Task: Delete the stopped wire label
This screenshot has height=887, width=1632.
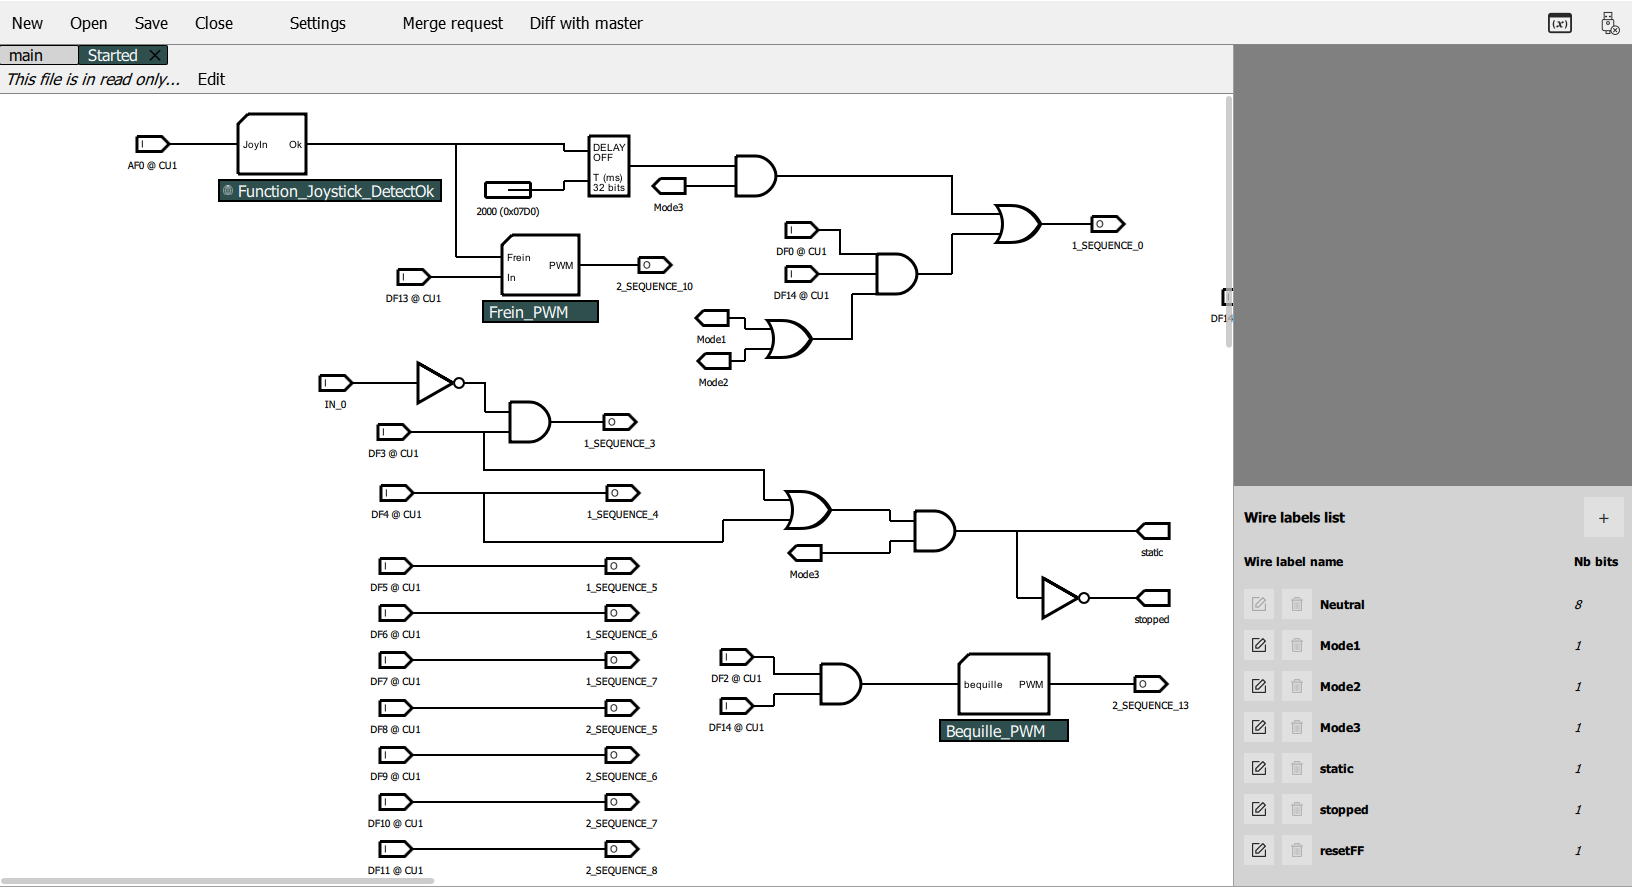Action: click(x=1297, y=810)
